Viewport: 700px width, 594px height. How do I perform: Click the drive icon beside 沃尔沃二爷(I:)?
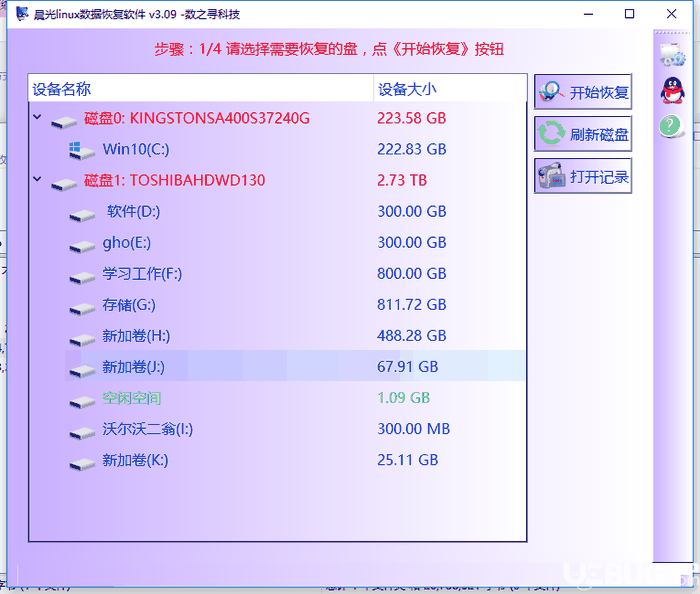coord(82,433)
